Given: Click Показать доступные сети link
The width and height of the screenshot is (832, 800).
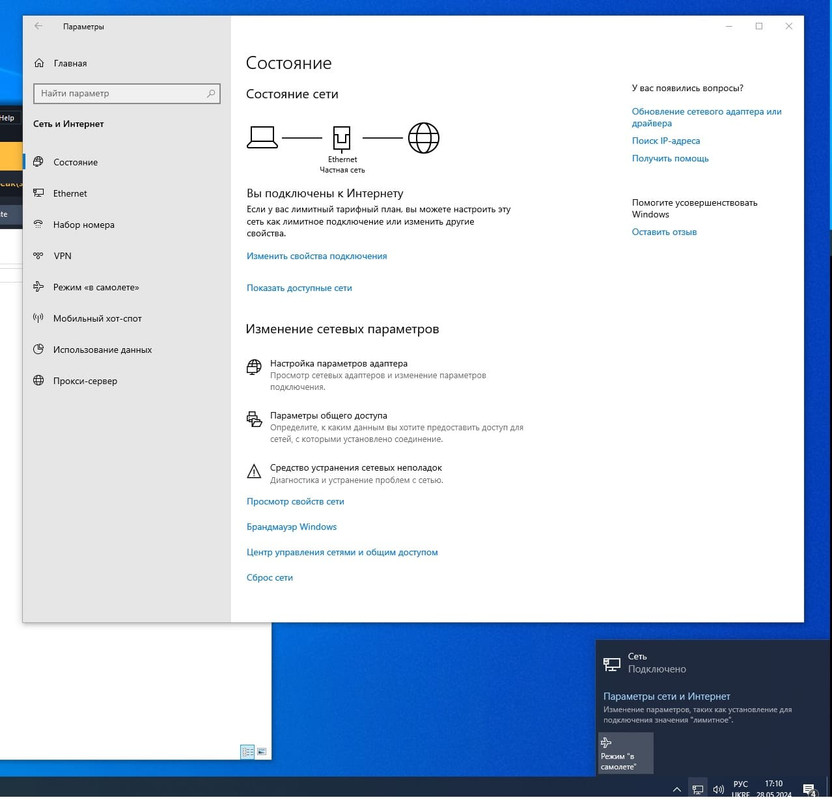Looking at the screenshot, I should (299, 288).
